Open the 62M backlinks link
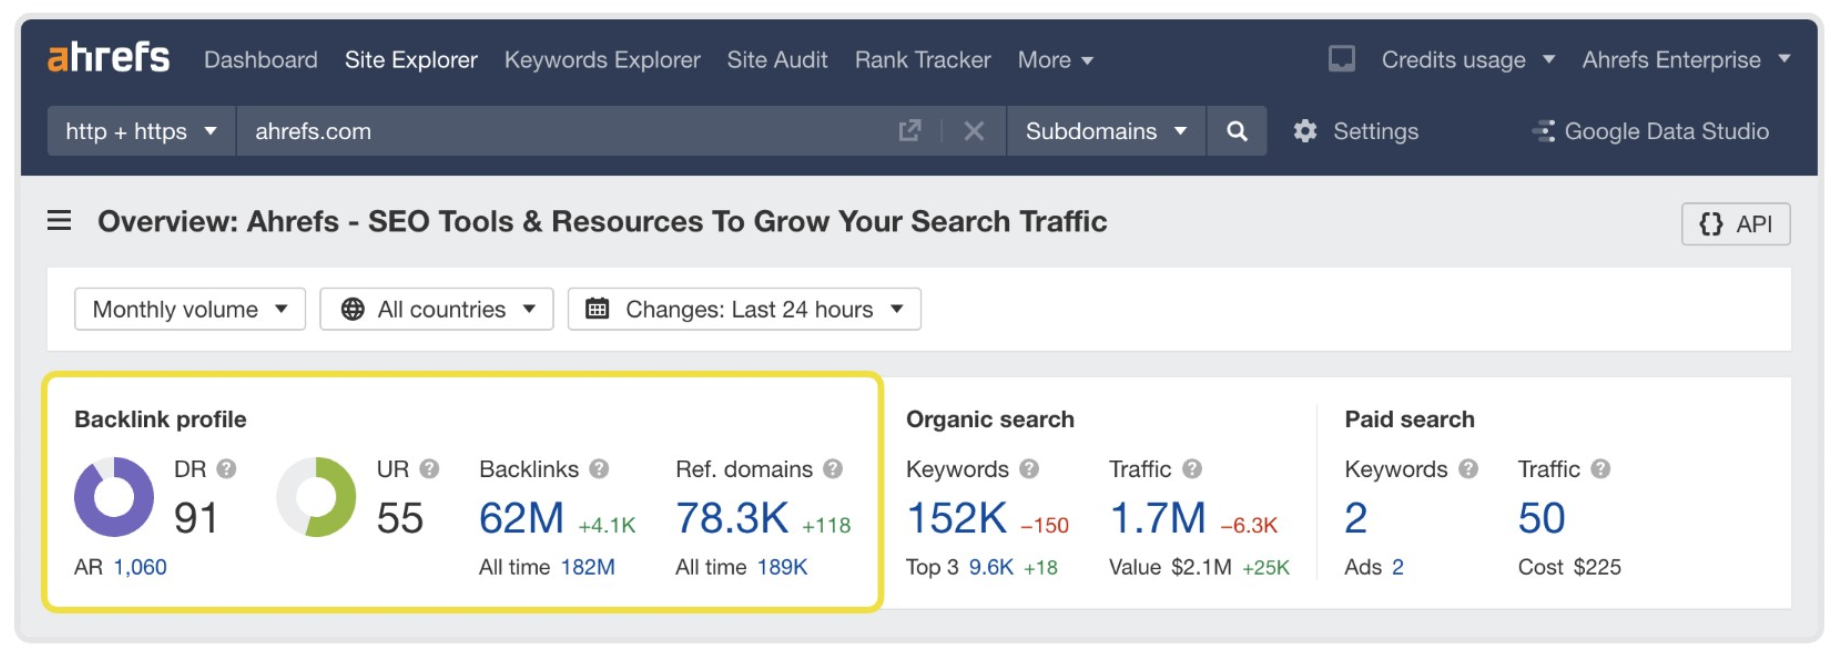This screenshot has height=656, width=1846. (x=521, y=518)
